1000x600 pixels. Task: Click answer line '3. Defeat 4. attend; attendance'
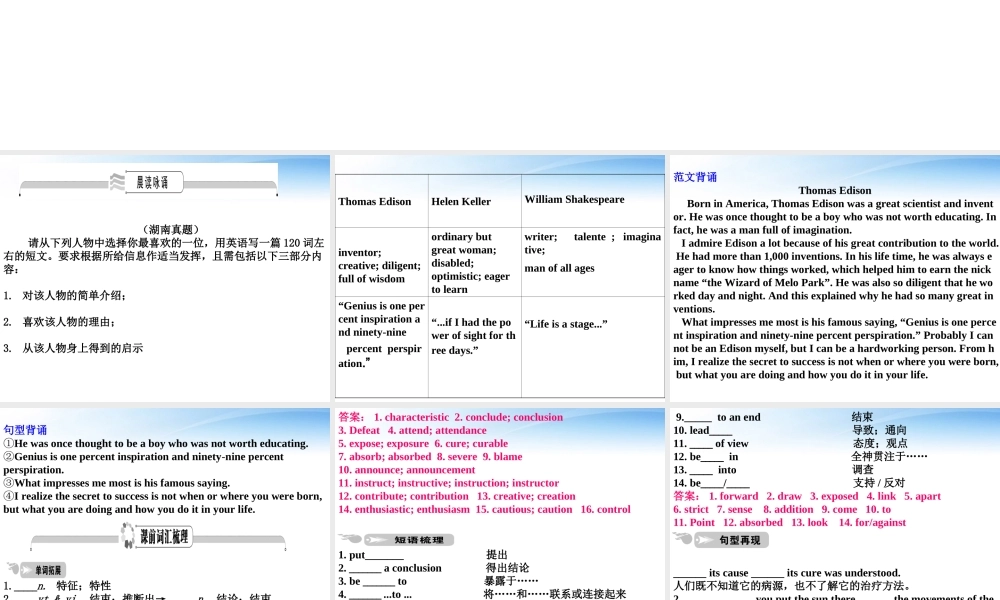[x=412, y=430]
